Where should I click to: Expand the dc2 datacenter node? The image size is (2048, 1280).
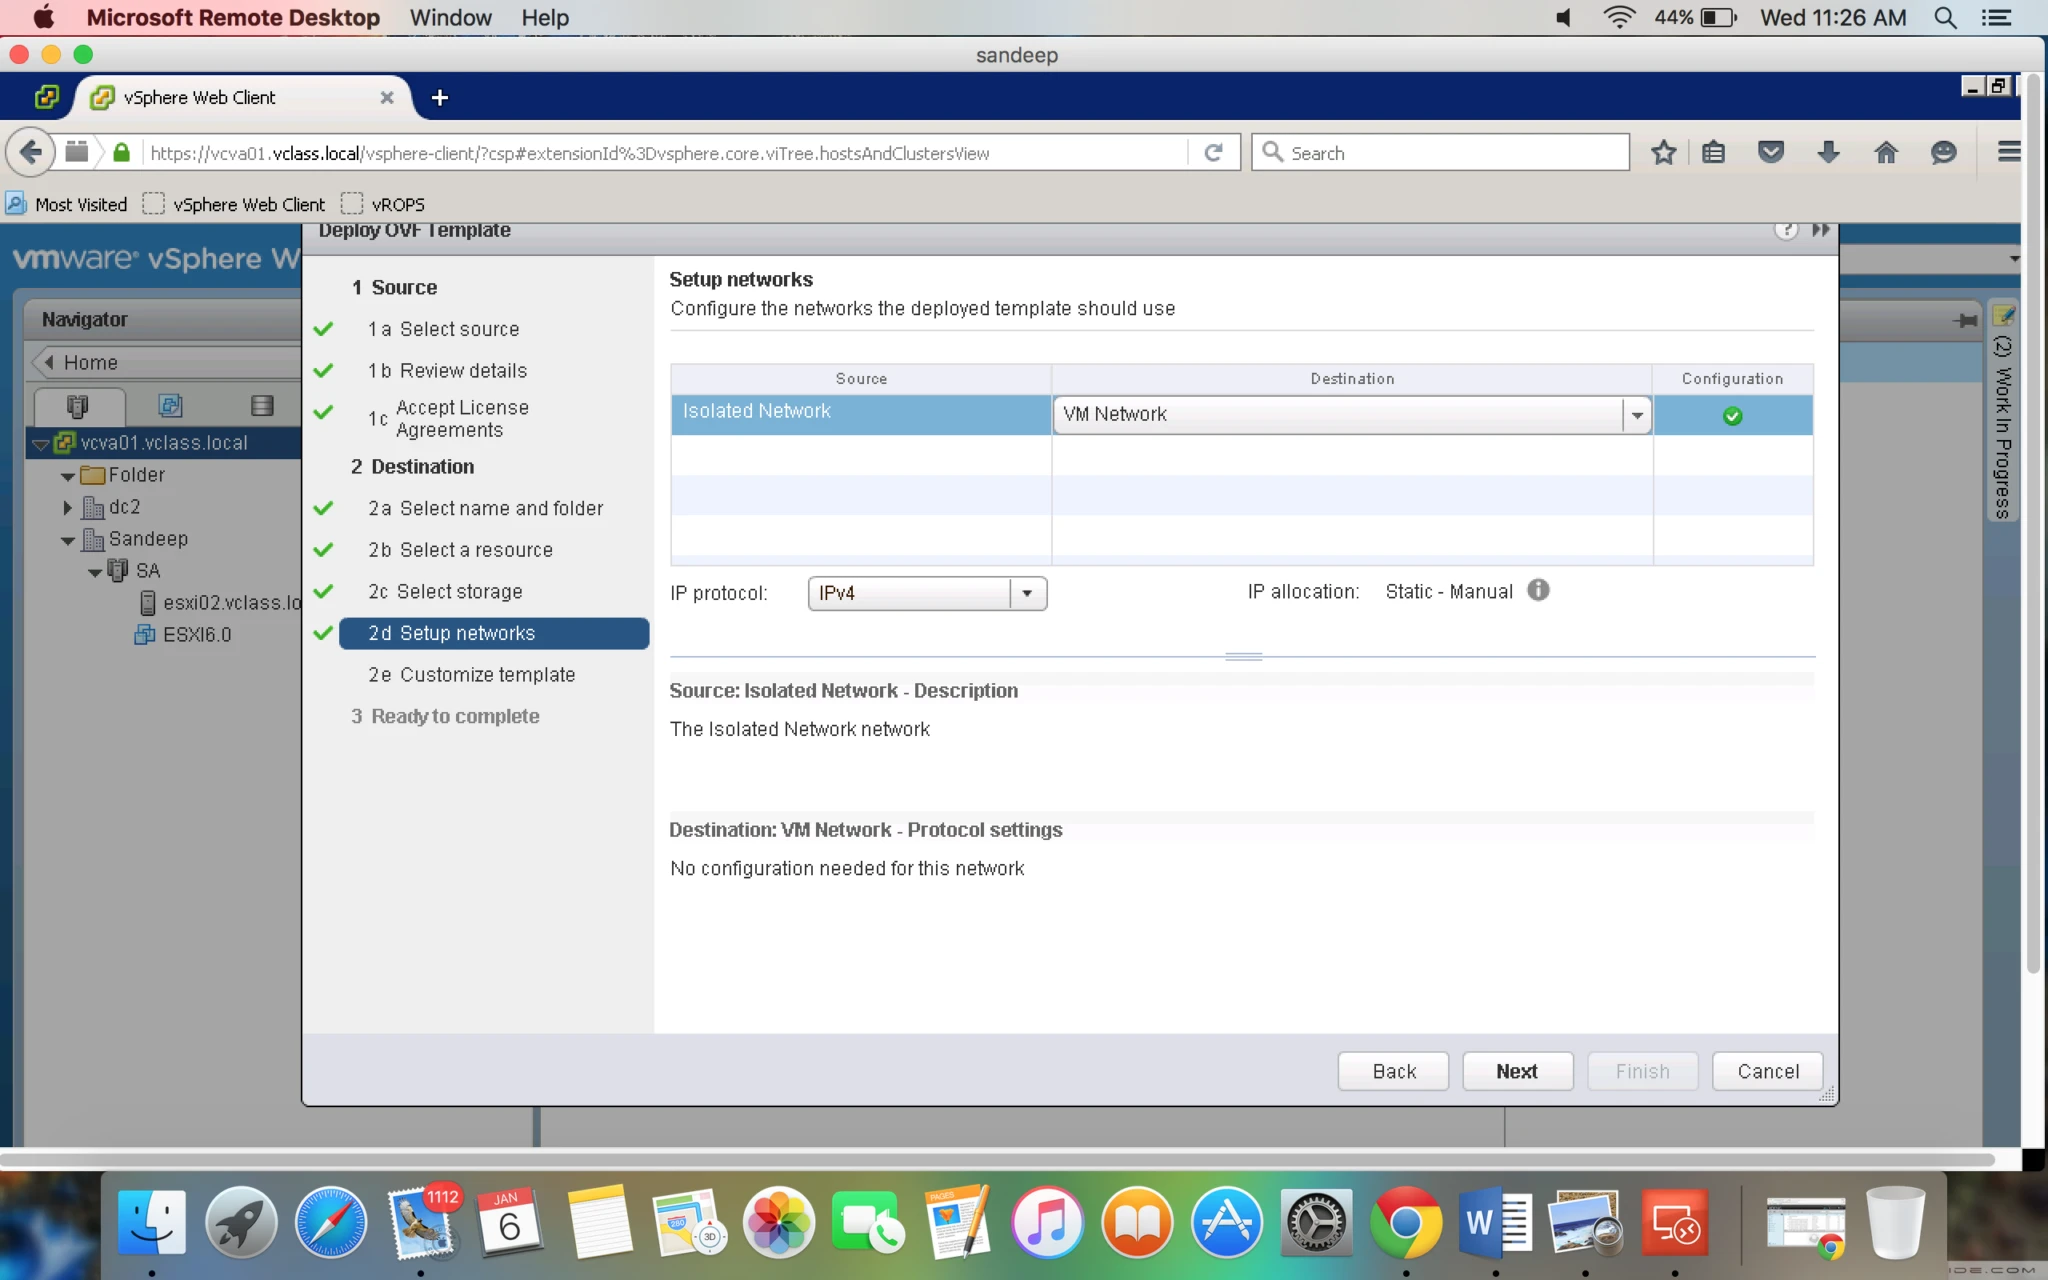coord(67,508)
